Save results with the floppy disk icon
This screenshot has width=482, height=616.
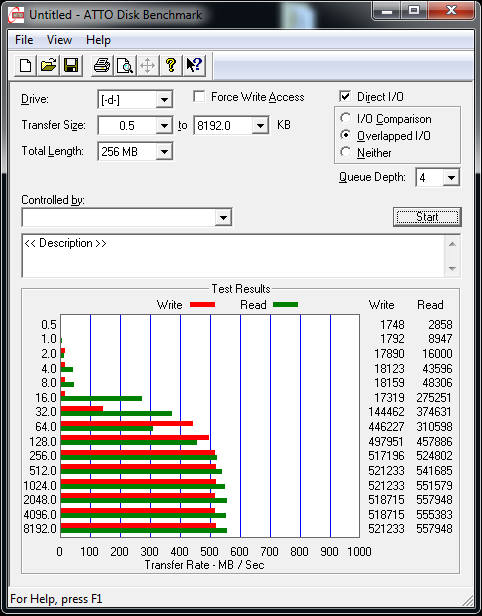[x=71, y=65]
